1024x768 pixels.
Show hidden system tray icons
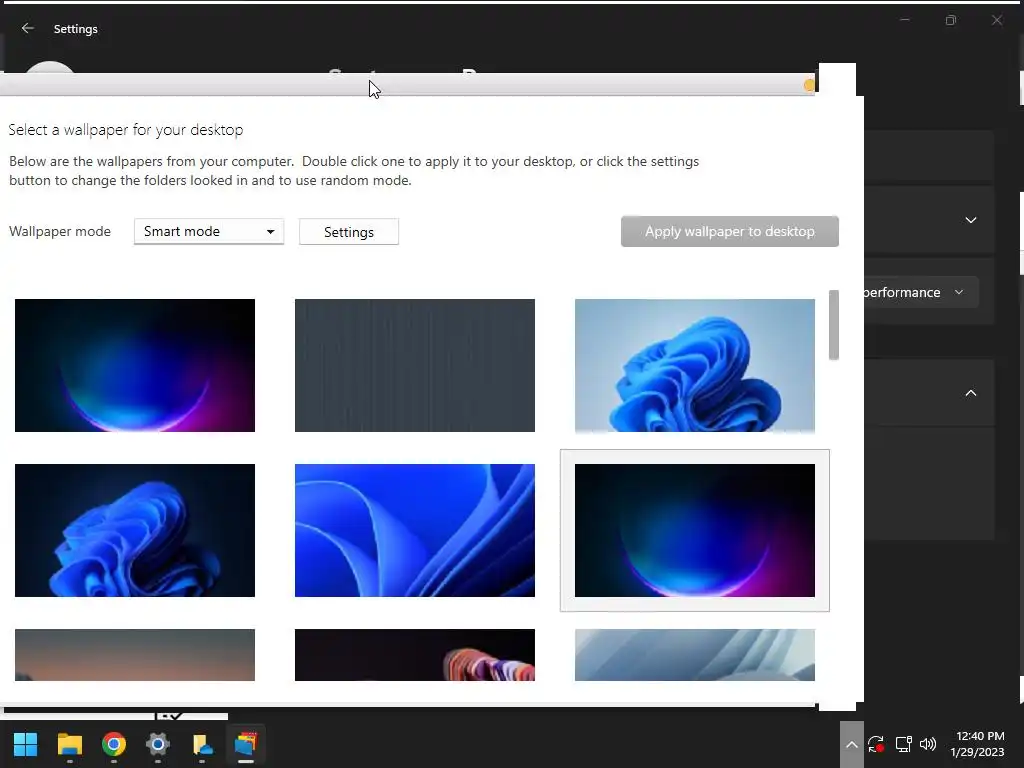pos(852,744)
